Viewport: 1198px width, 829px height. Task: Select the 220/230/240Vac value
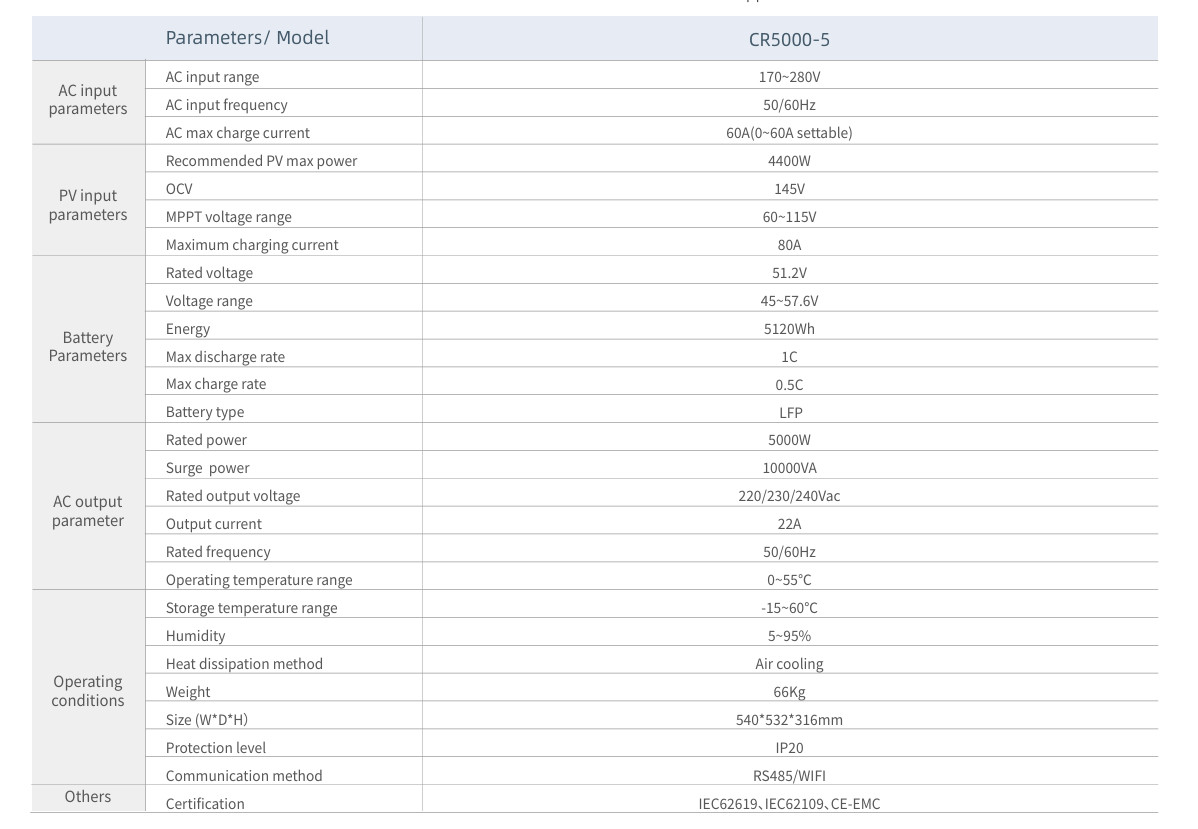(789, 496)
